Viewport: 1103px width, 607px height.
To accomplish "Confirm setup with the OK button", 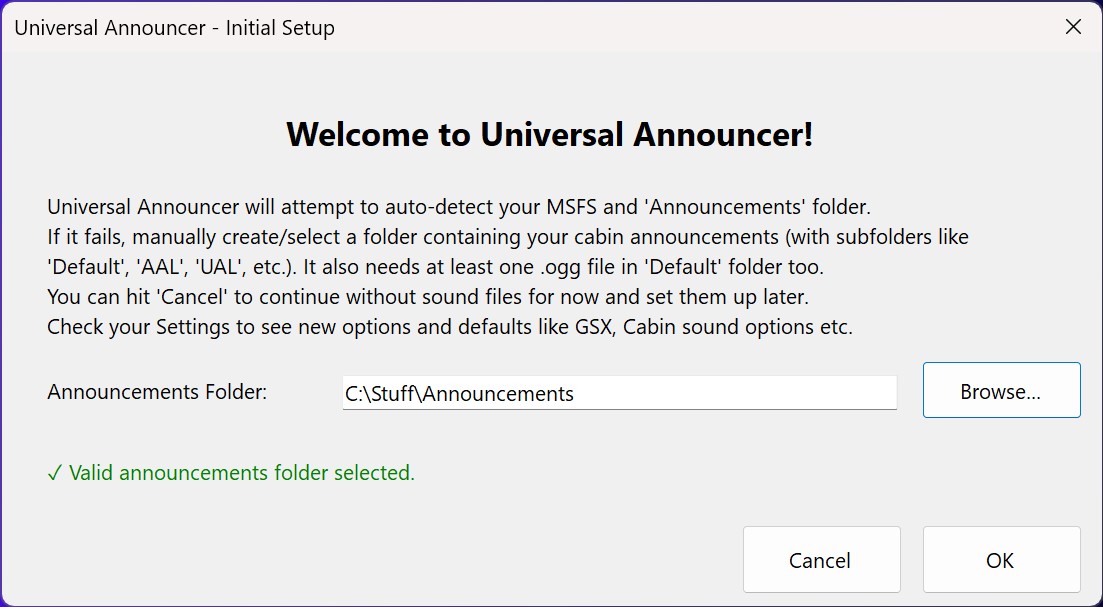I will coord(1001,560).
